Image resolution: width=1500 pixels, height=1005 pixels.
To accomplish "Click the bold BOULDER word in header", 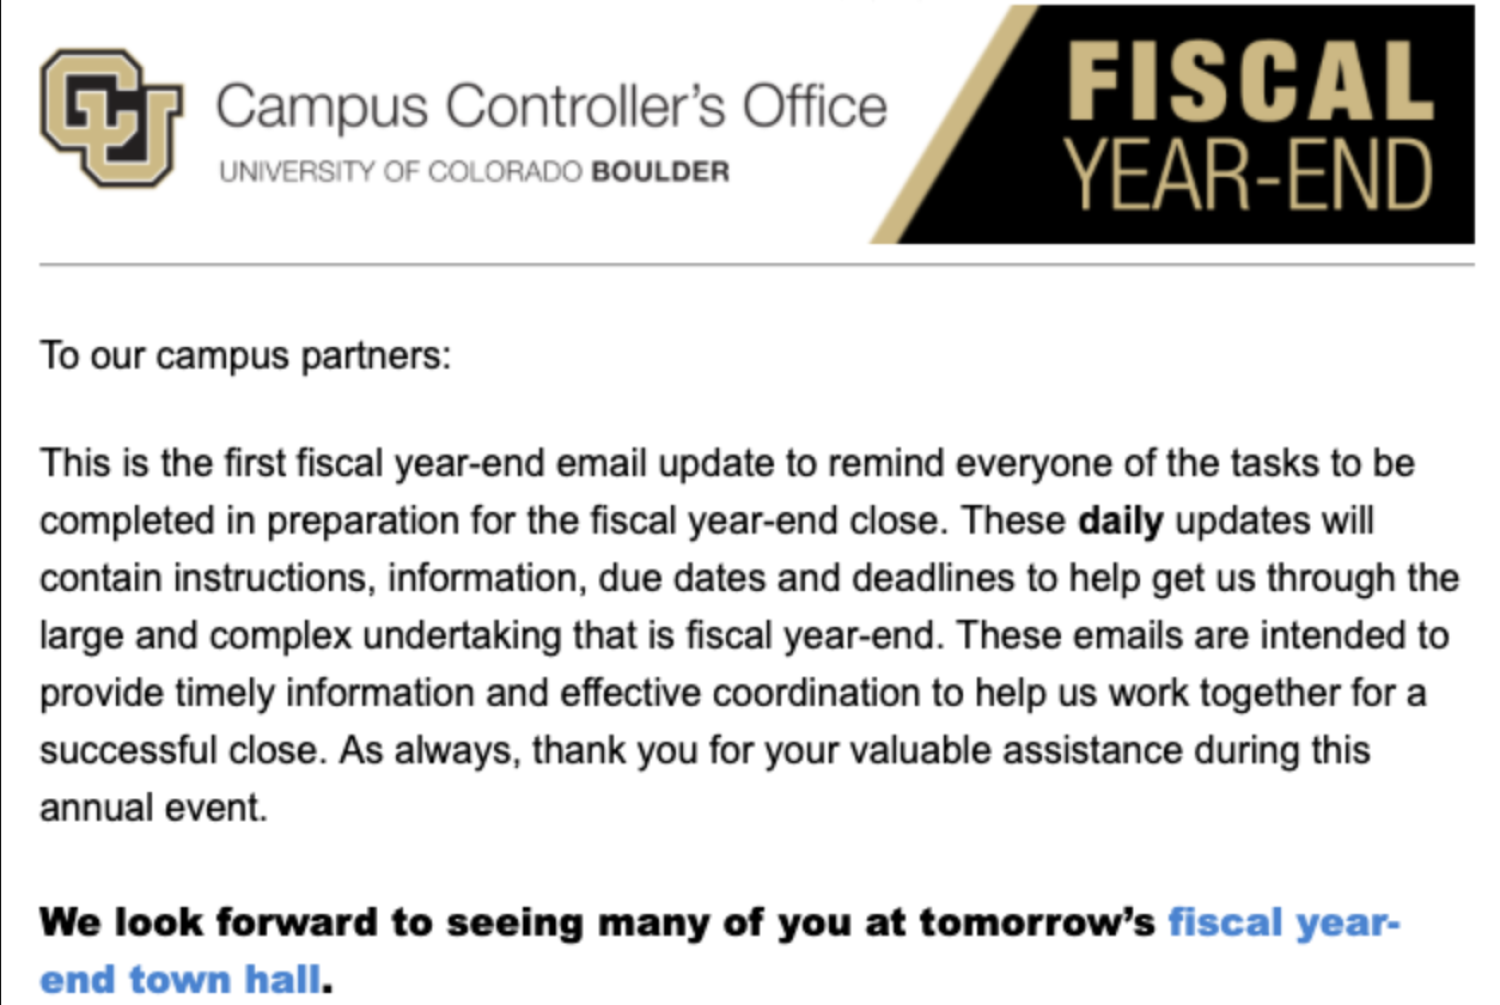I will (x=660, y=172).
